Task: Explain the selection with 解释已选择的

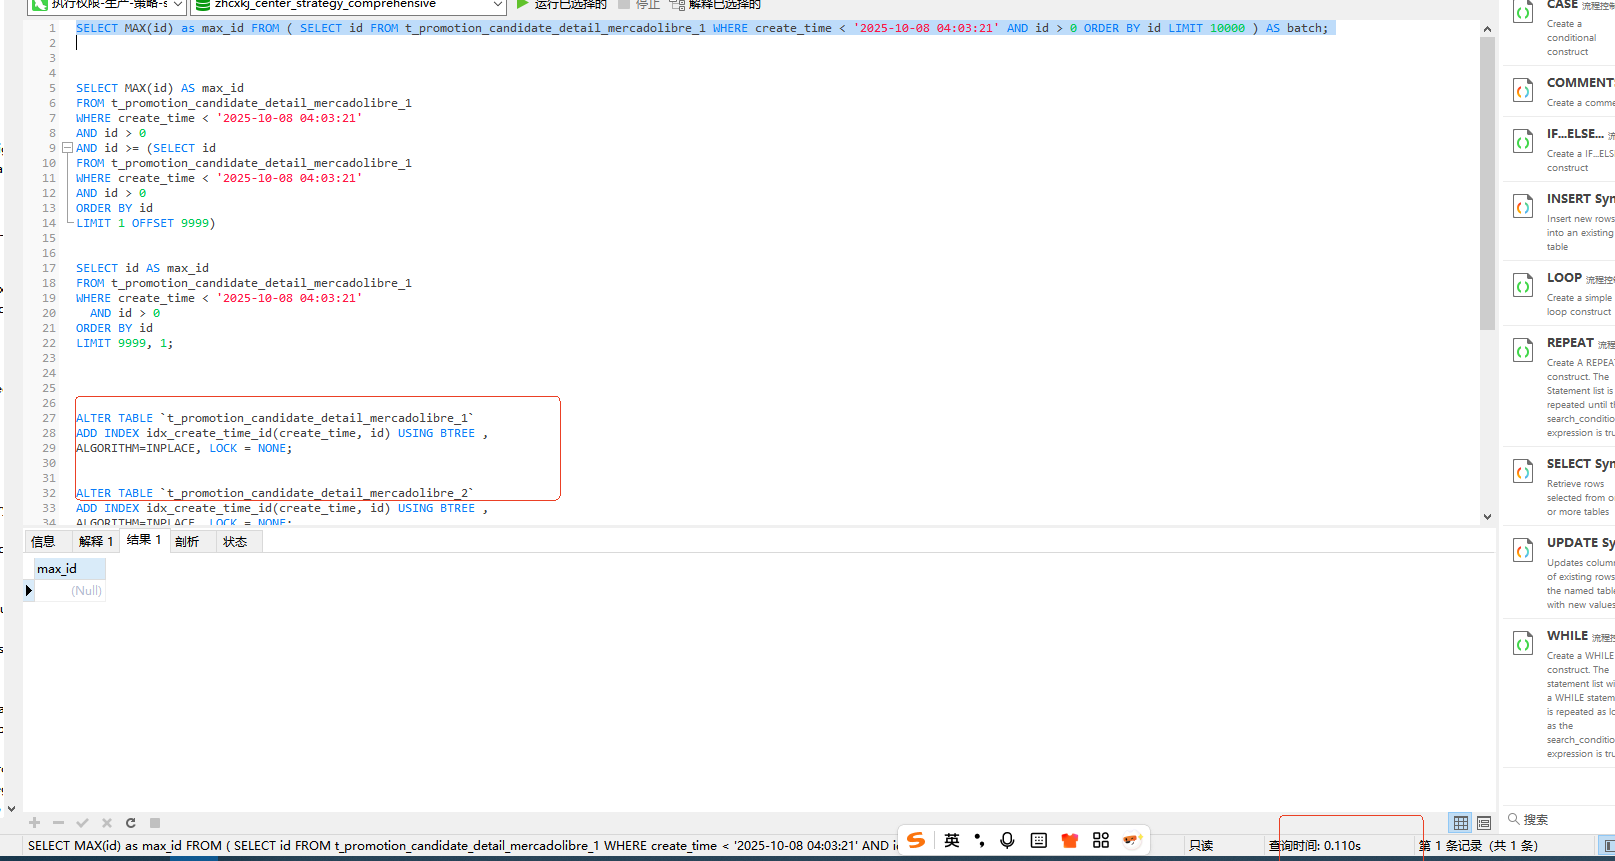Action: [715, 5]
